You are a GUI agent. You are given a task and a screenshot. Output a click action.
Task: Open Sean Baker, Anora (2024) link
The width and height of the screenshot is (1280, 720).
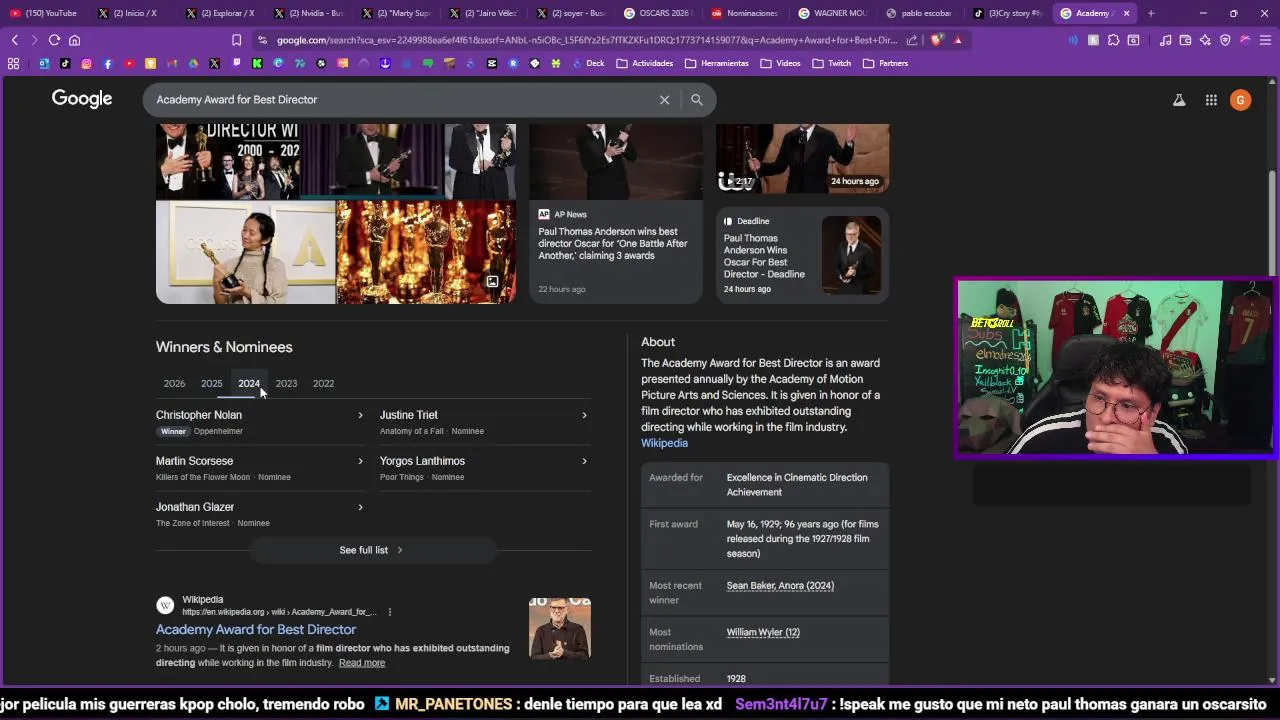pyautogui.click(x=780, y=586)
